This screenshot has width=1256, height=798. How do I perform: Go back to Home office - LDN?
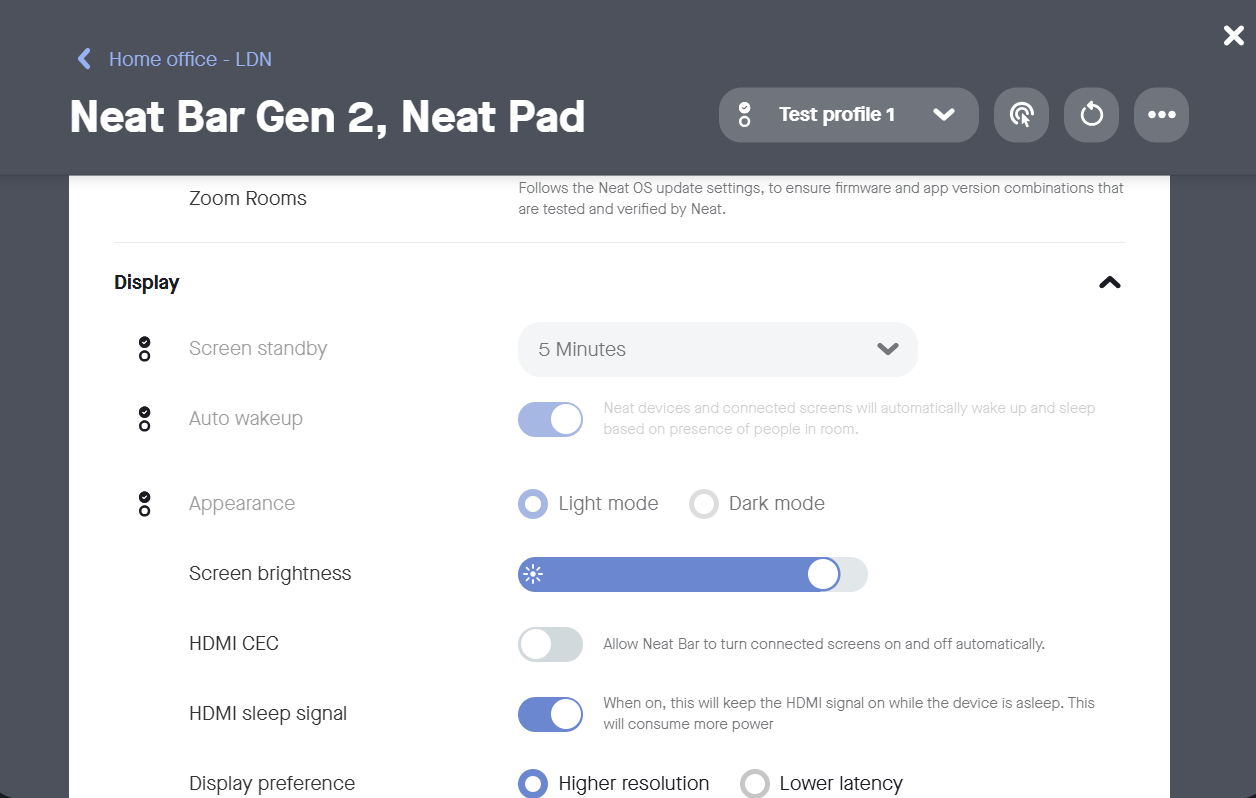[x=190, y=59]
